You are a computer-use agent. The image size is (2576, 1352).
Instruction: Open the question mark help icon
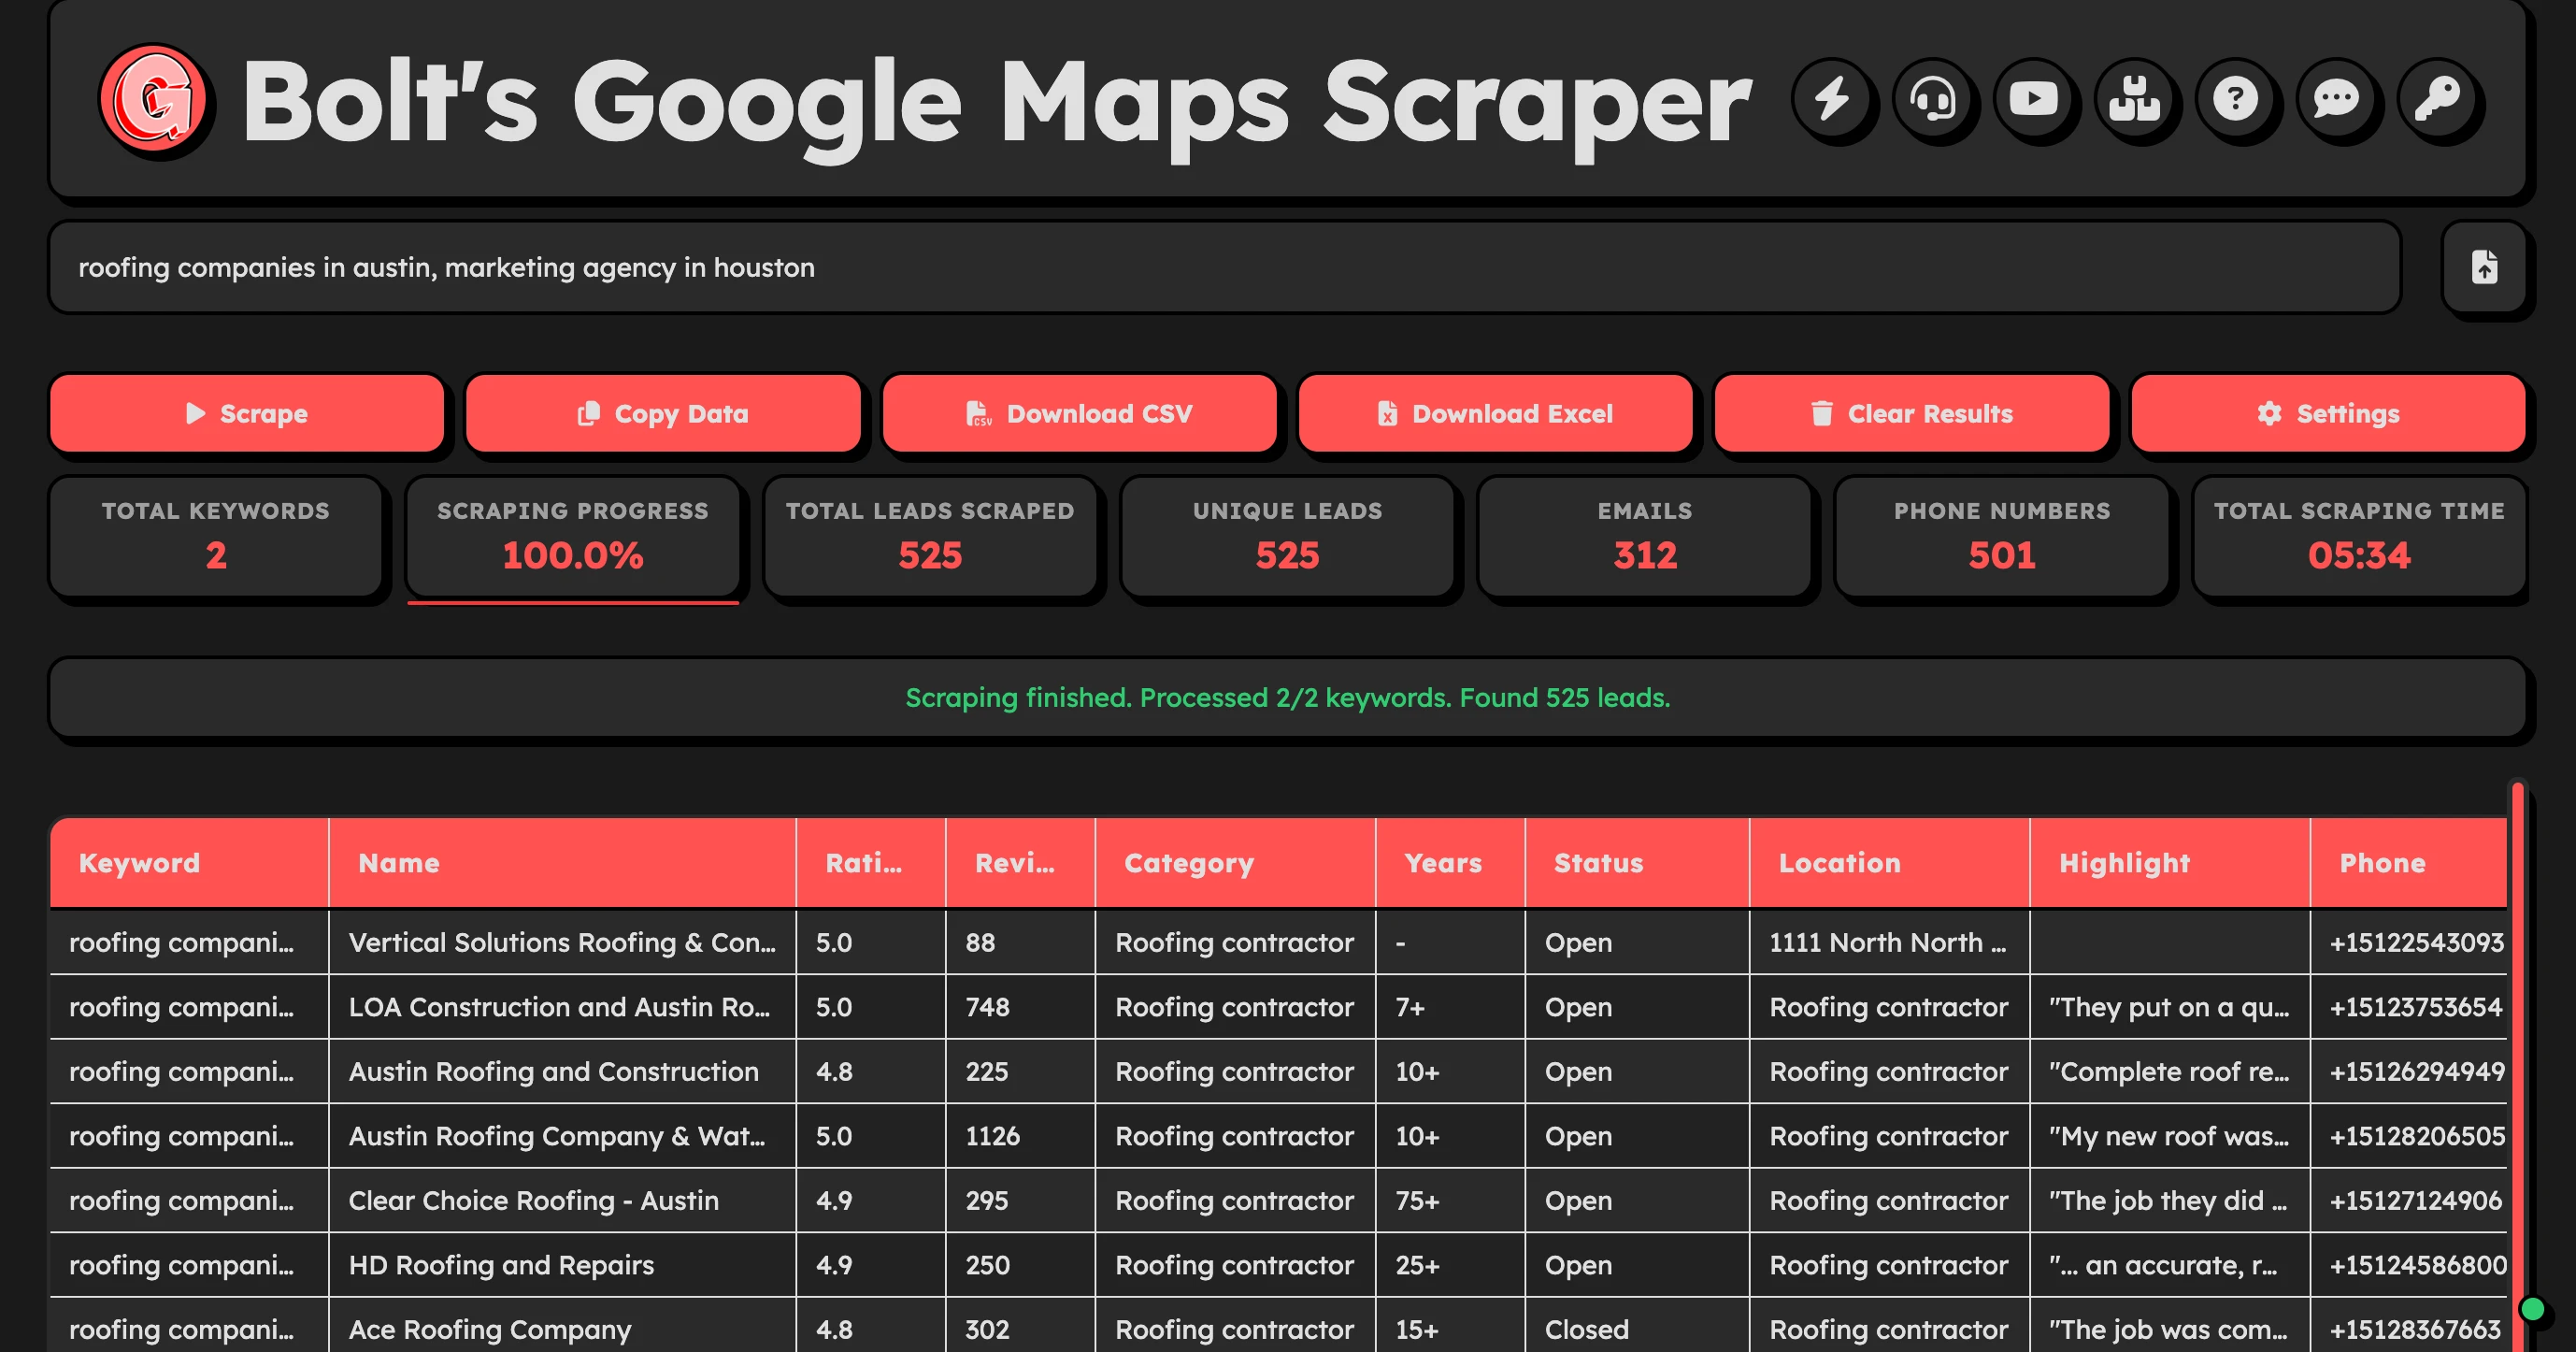tap(2236, 99)
